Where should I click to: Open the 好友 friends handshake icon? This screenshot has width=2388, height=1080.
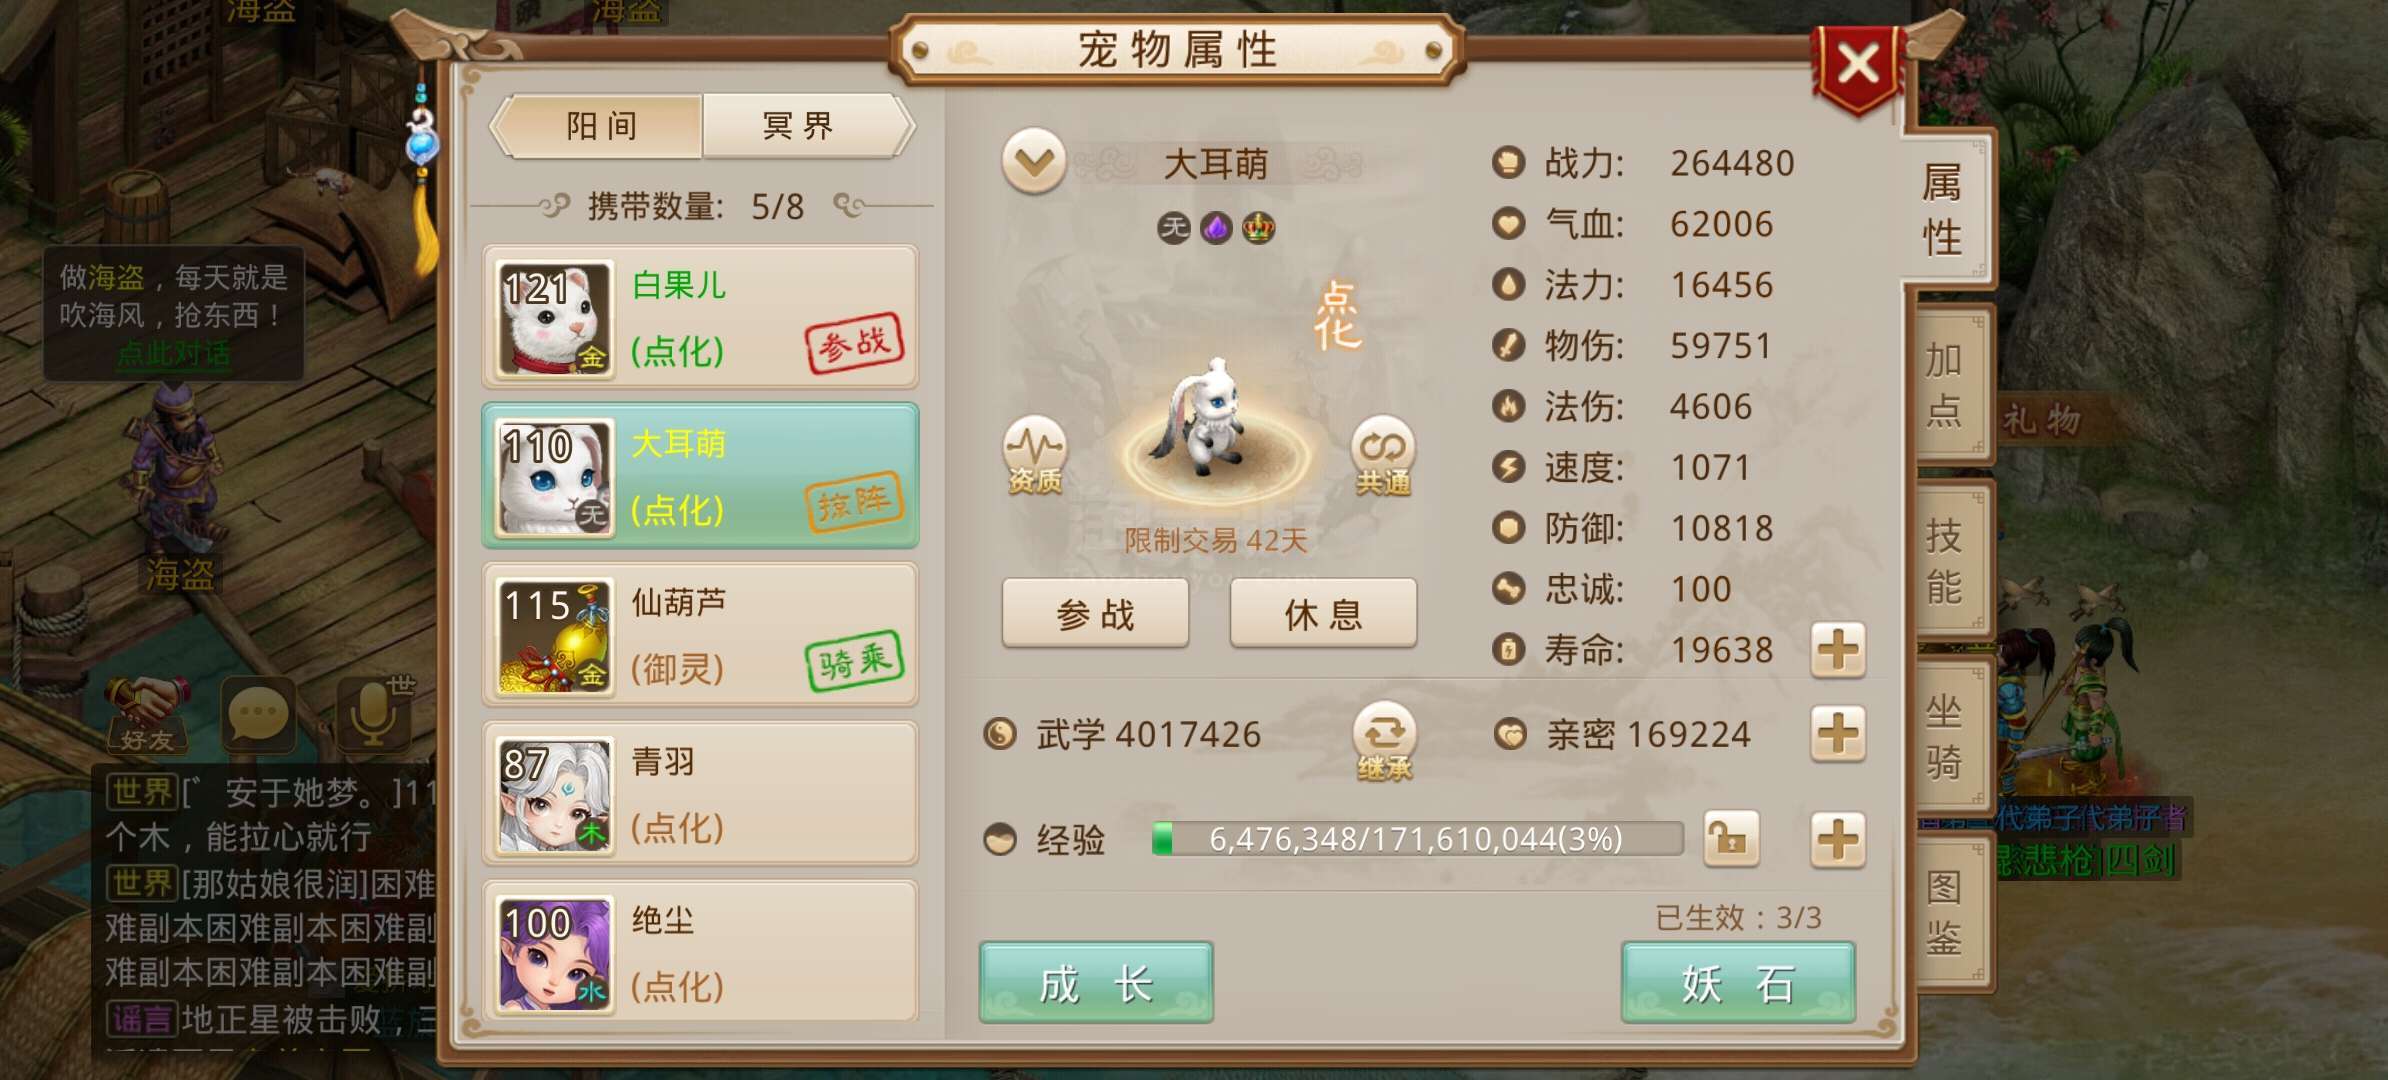coord(148,714)
